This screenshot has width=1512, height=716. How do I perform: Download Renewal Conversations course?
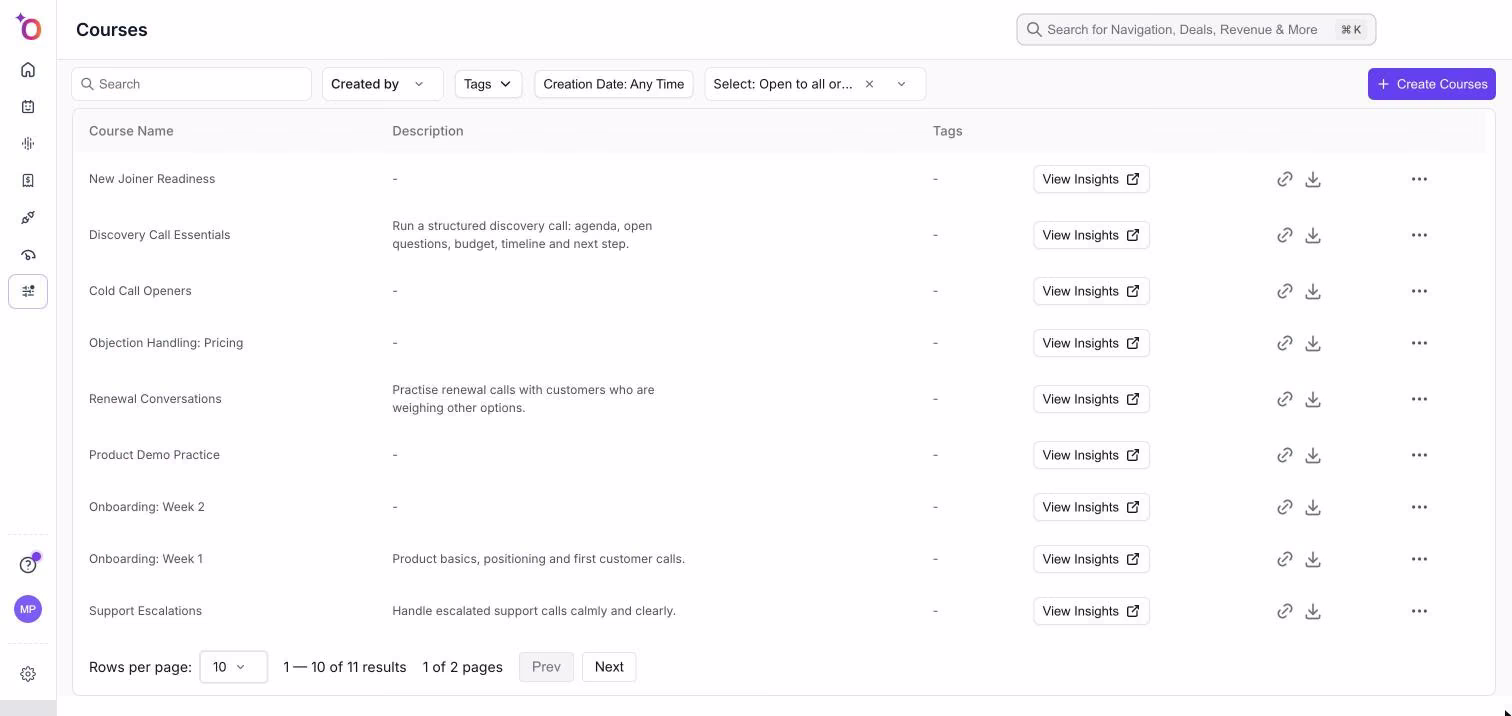[1313, 399]
